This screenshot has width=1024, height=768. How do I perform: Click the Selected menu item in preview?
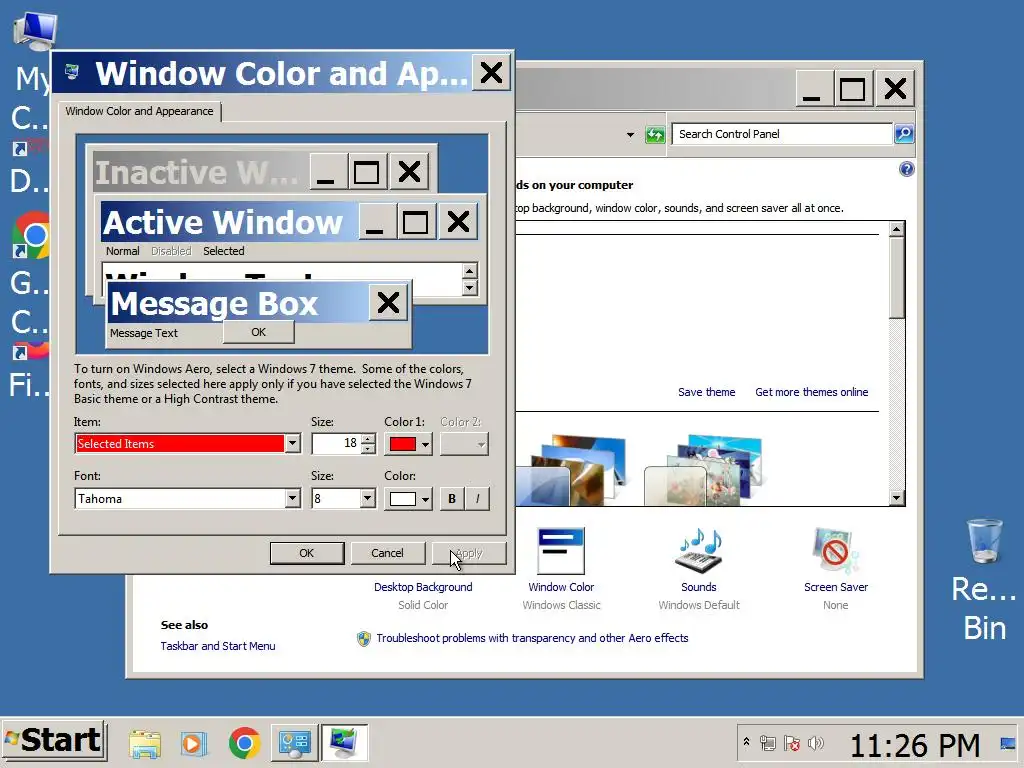click(223, 251)
